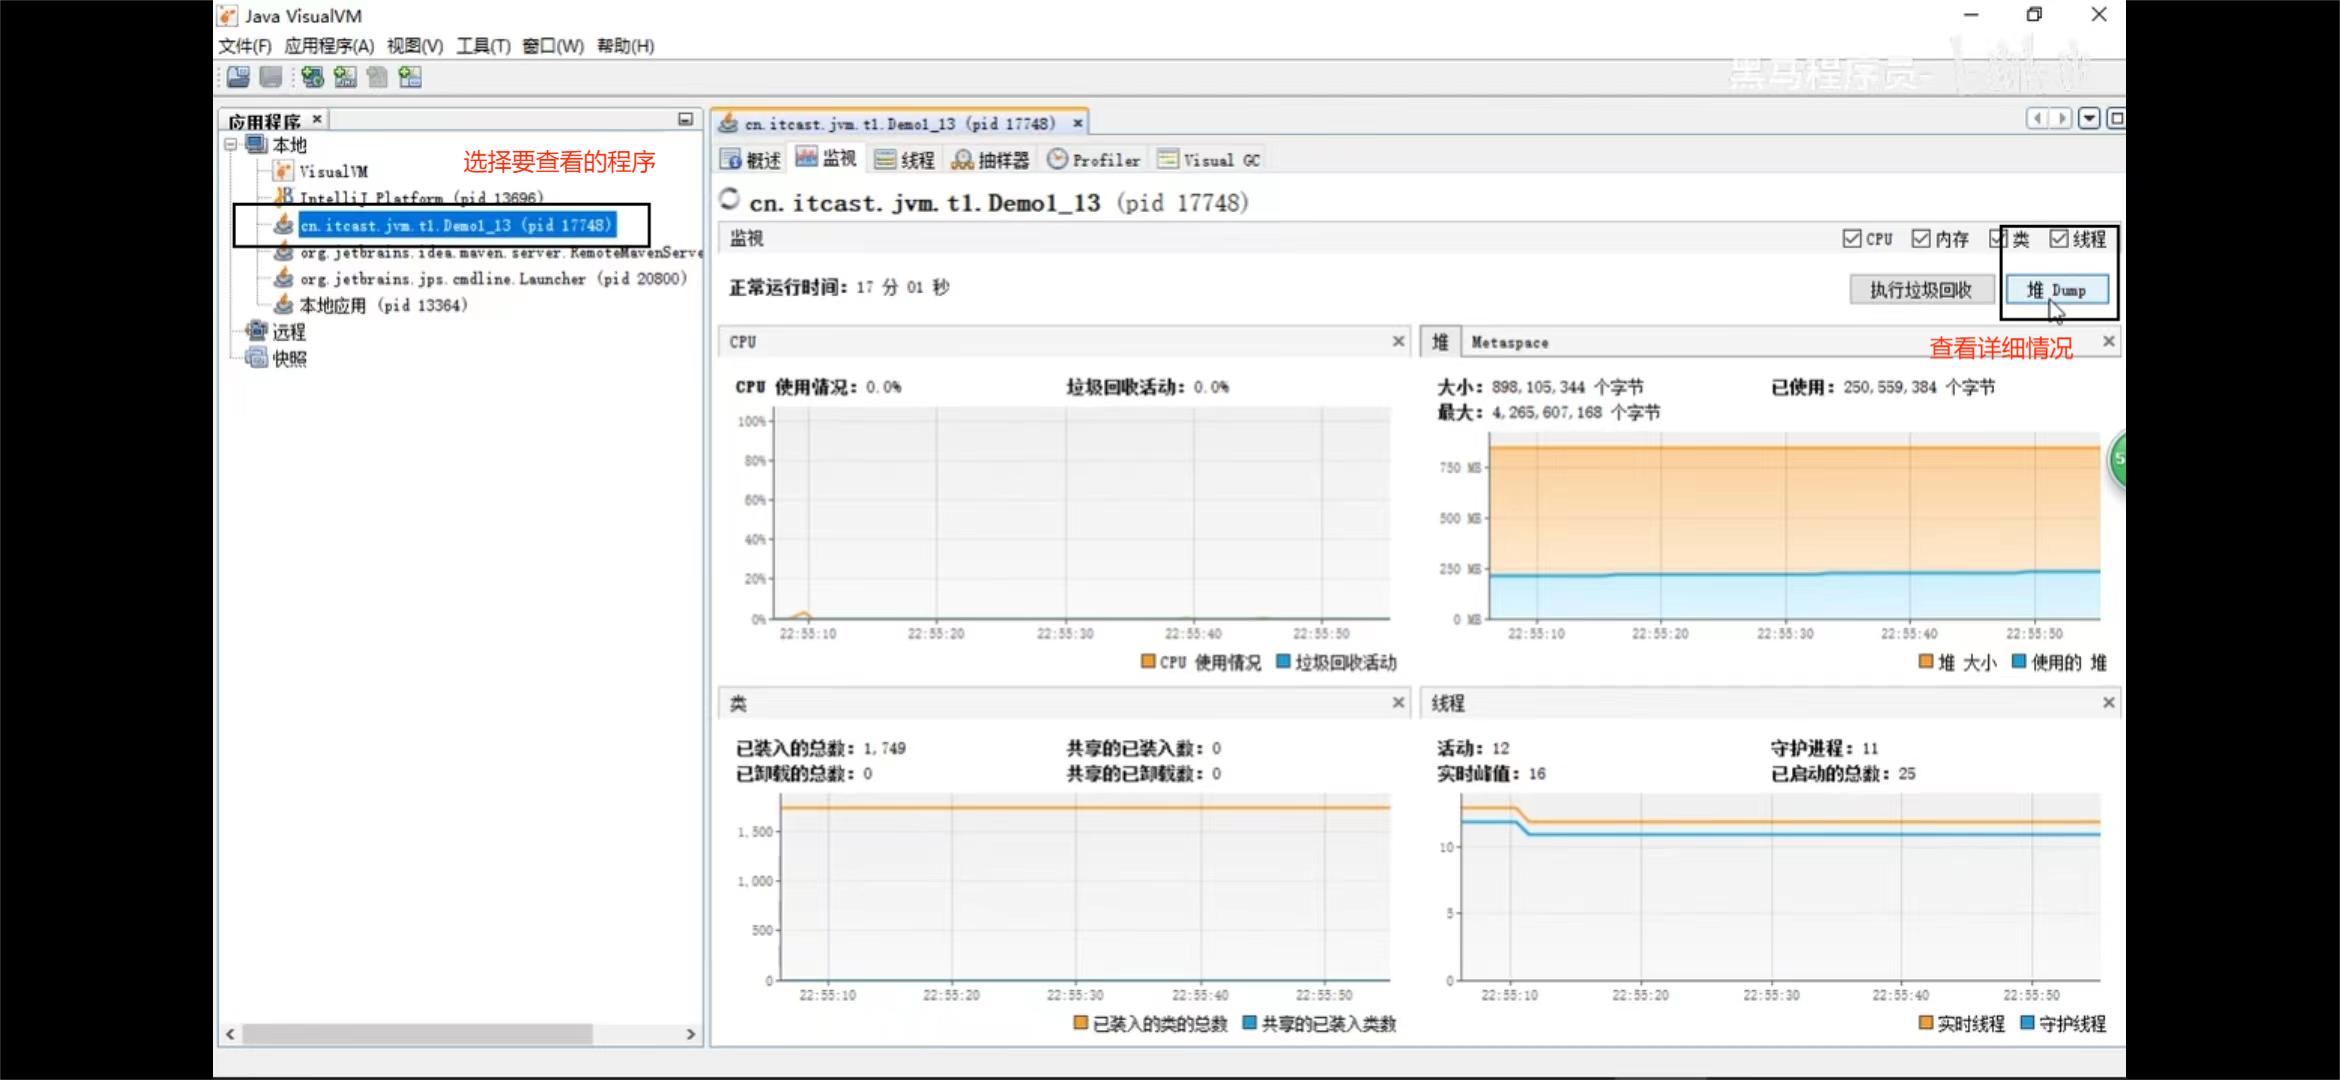Viewport: 2340px width, 1080px height.
Task: Close the CPU chart panel
Action: tap(1398, 342)
